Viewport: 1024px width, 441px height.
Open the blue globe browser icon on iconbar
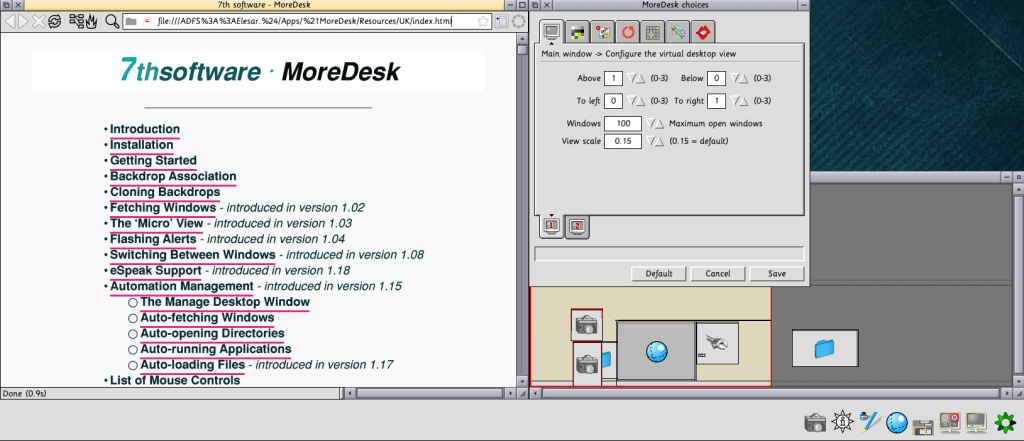point(897,422)
